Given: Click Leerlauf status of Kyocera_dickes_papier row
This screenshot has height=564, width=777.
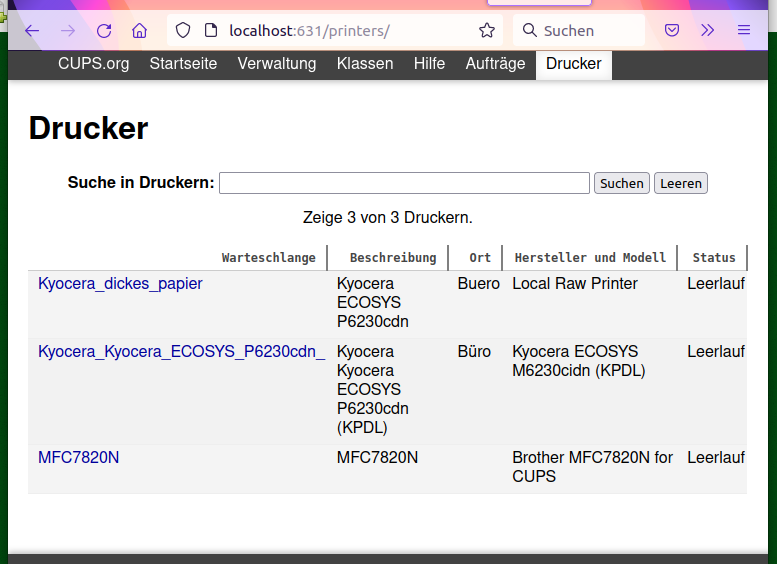Looking at the screenshot, I should coord(716,283).
